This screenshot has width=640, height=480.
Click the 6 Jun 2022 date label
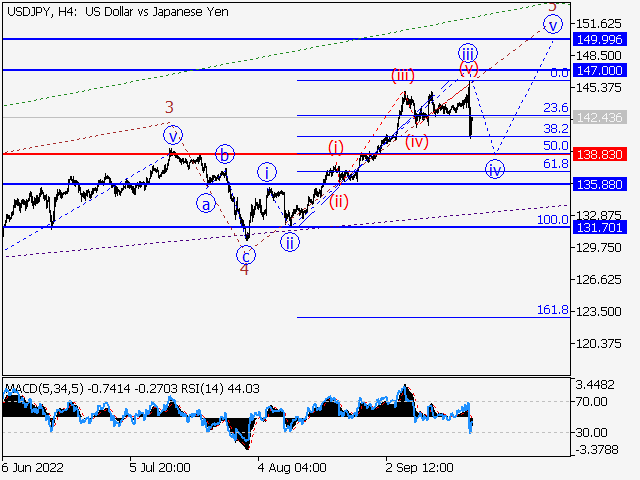coord(32,467)
